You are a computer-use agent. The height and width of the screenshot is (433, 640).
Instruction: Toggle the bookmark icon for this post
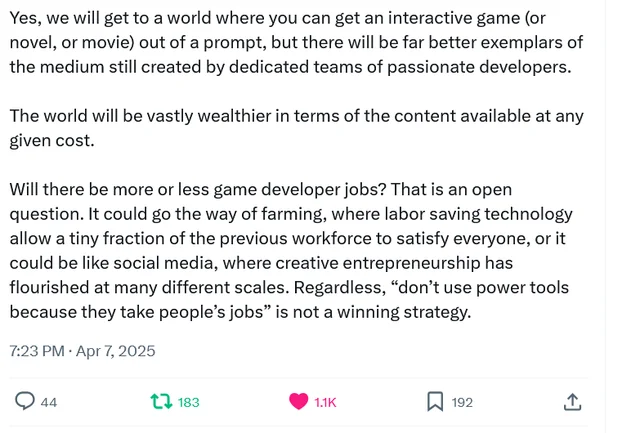[x=435, y=402]
